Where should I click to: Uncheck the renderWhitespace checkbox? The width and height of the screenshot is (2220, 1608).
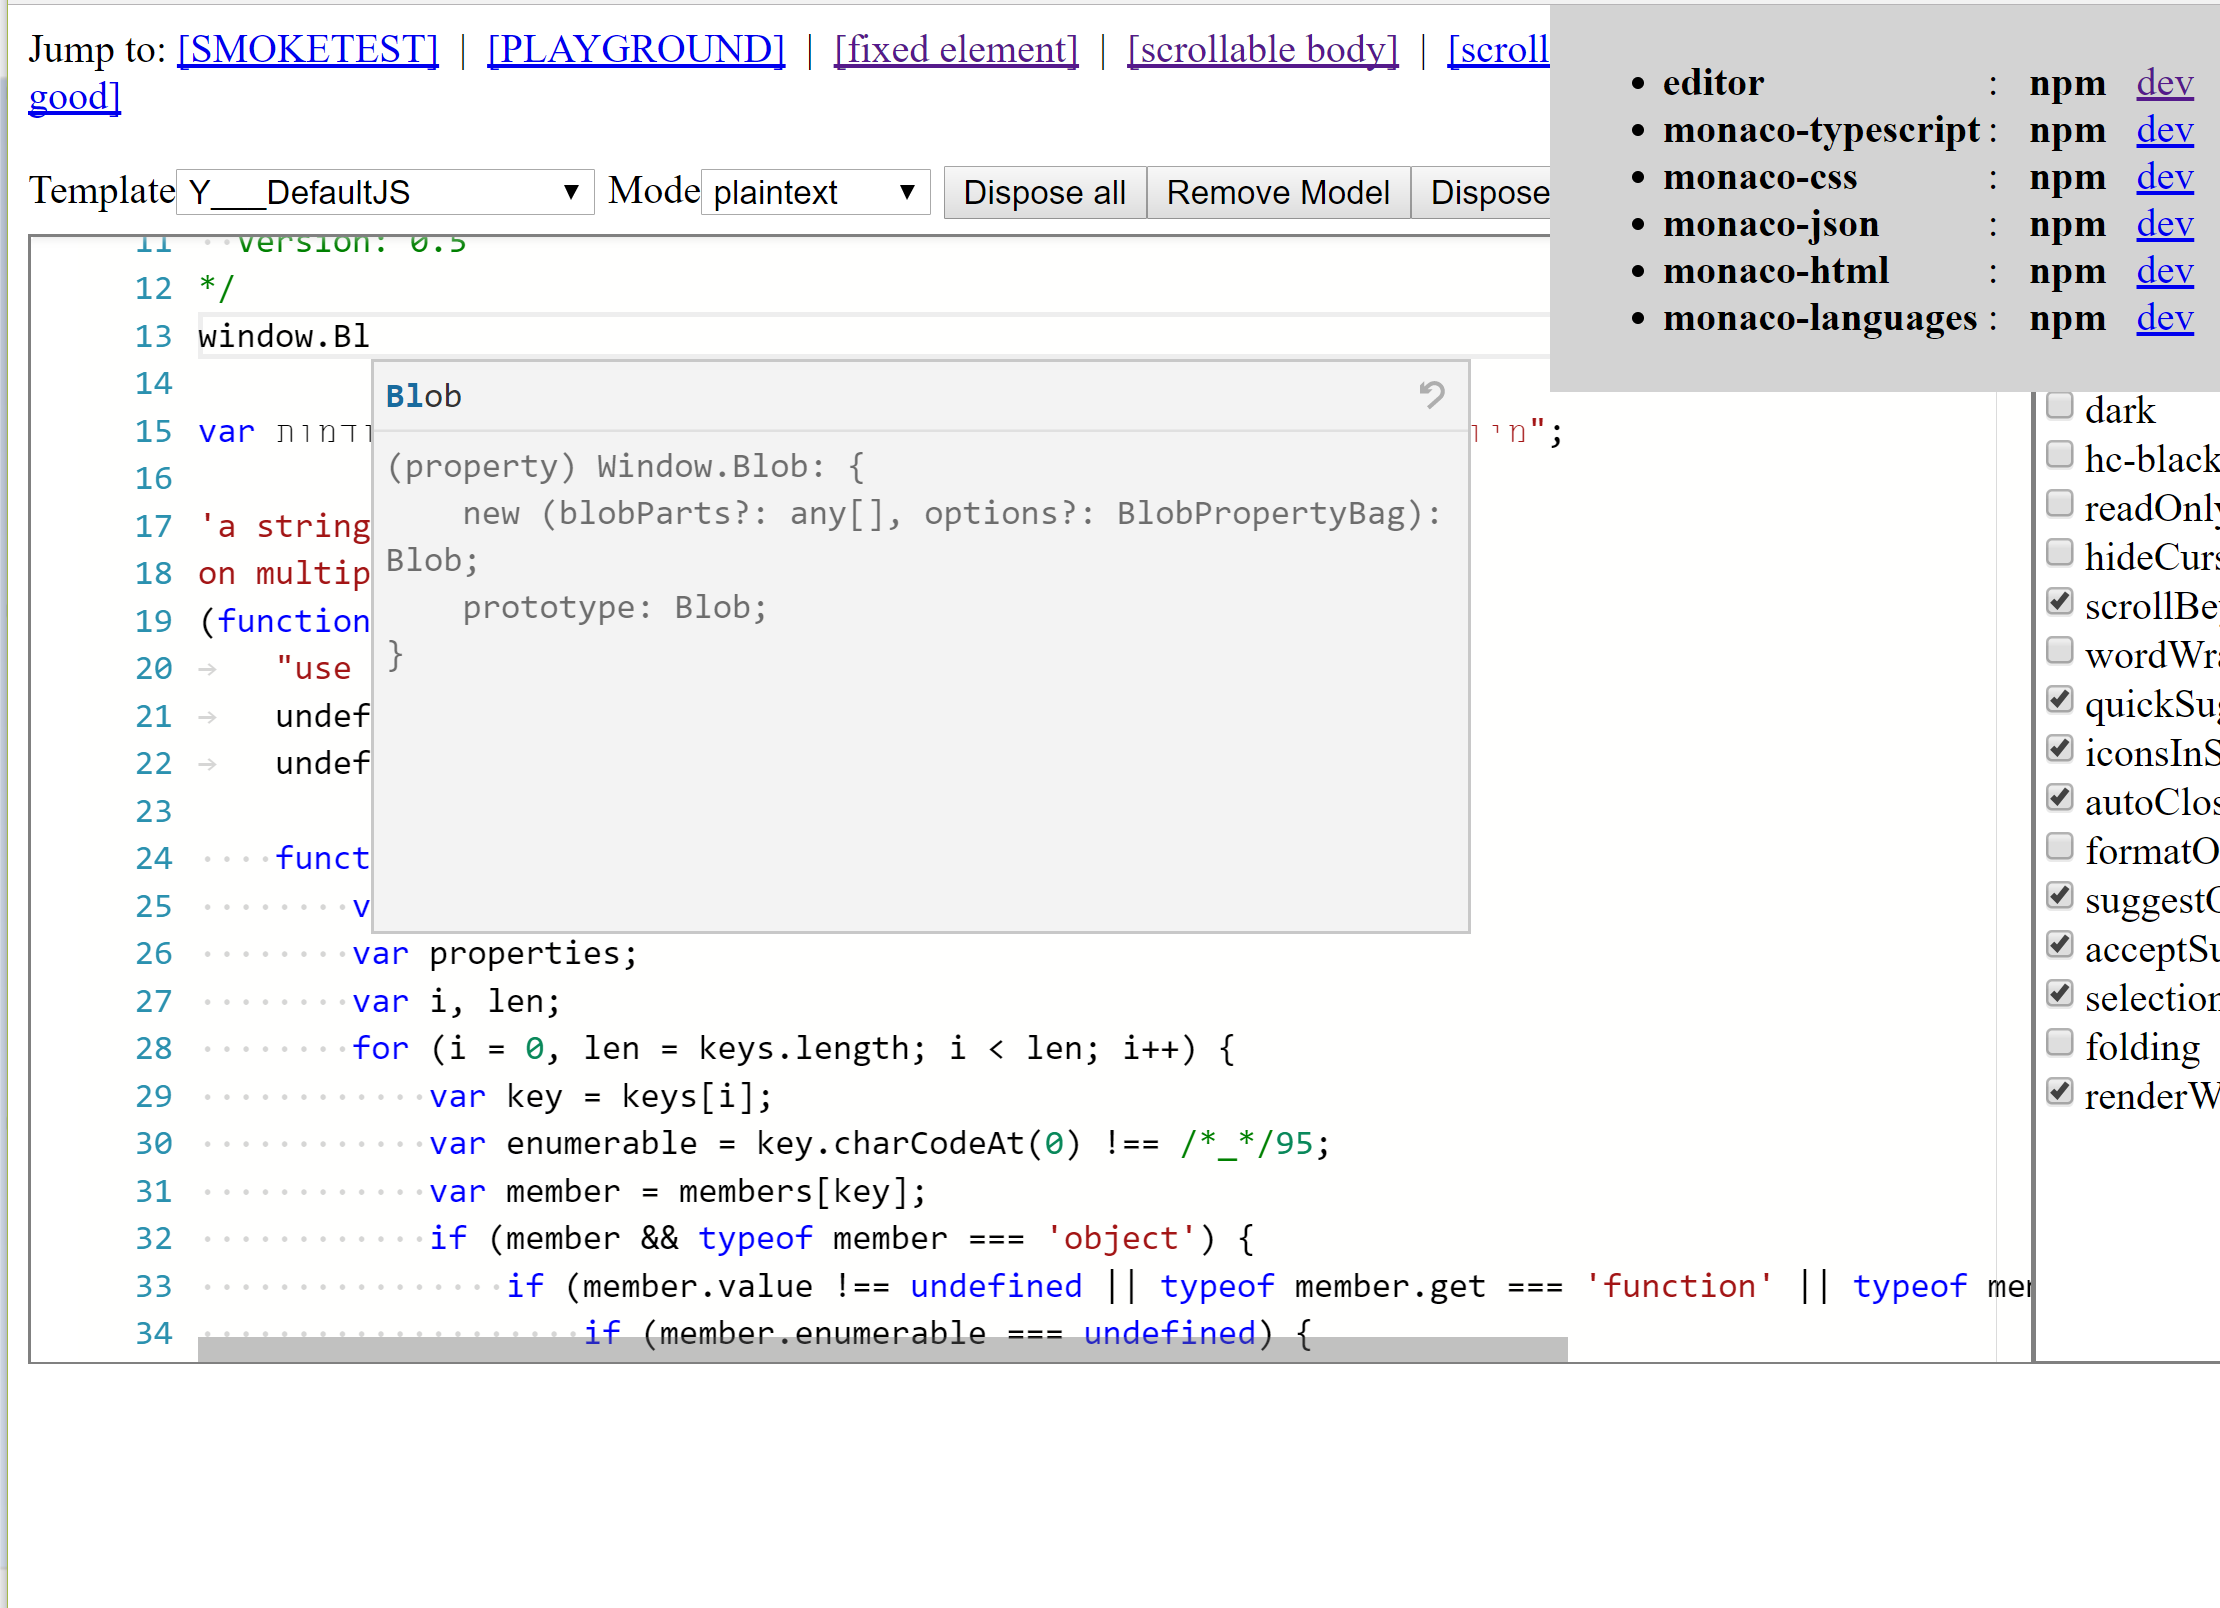[x=2059, y=1092]
